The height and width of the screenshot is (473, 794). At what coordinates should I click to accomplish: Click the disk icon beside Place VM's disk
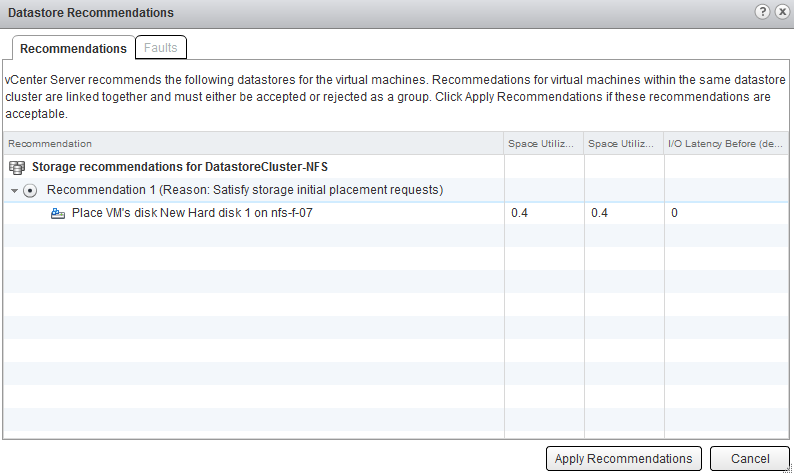(58, 213)
